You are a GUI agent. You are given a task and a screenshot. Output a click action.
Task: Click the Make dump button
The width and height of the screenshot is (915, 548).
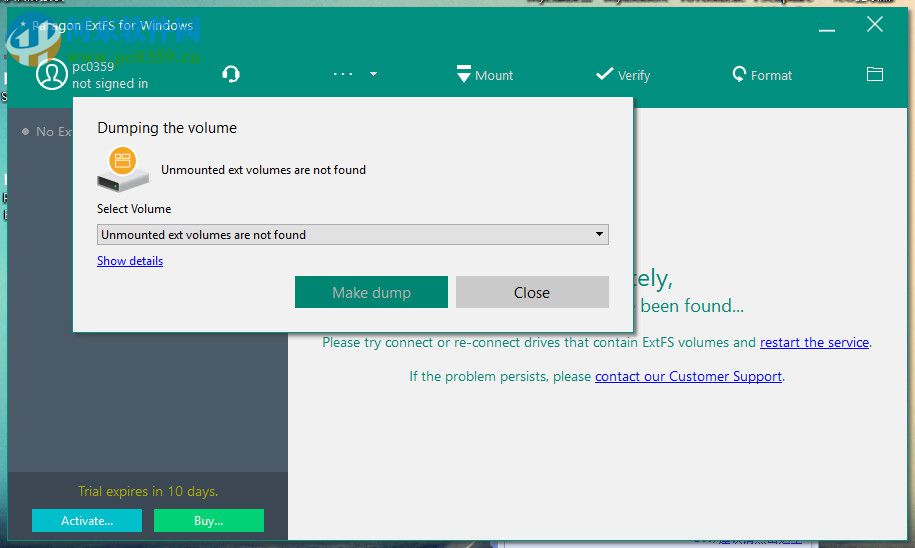(x=371, y=292)
